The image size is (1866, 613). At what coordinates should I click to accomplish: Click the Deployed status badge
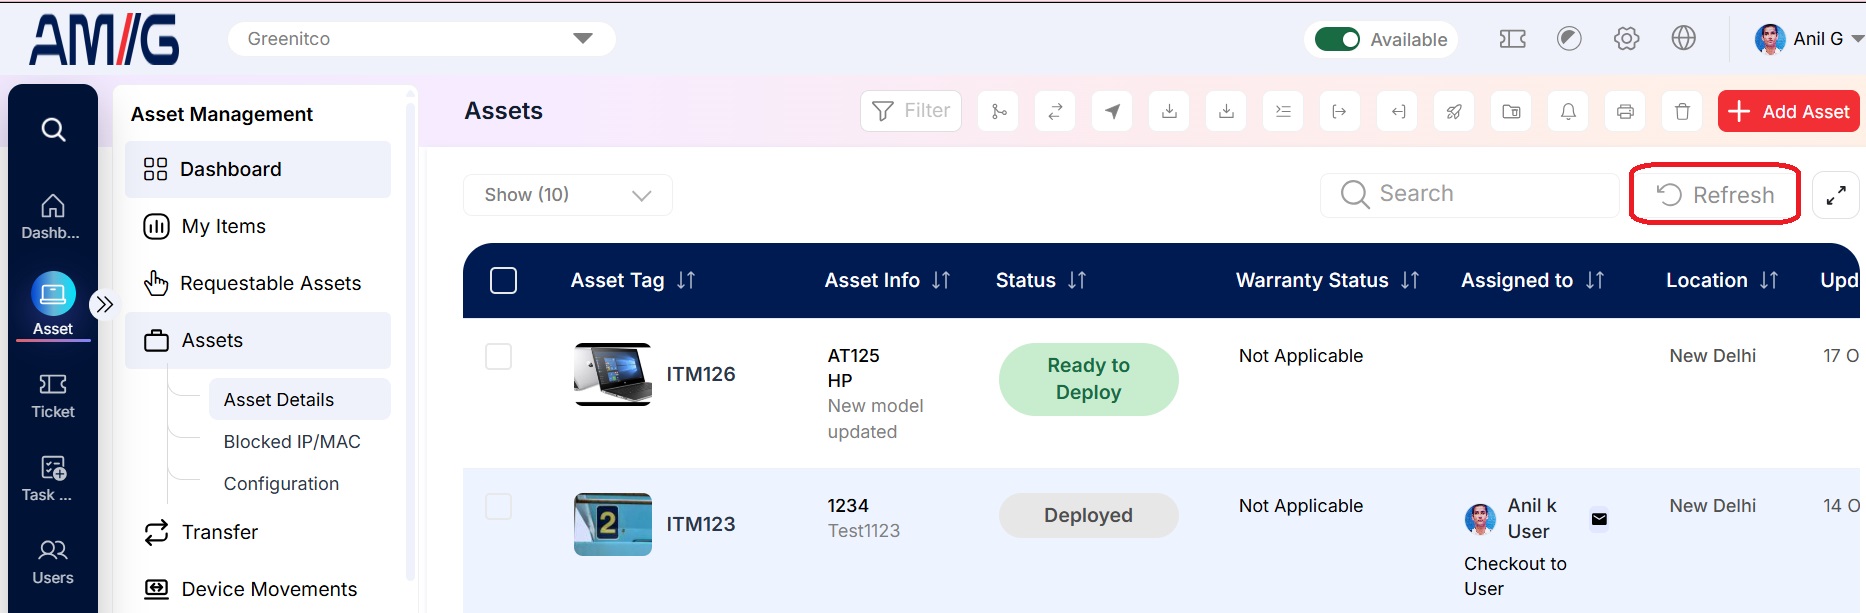point(1088,515)
